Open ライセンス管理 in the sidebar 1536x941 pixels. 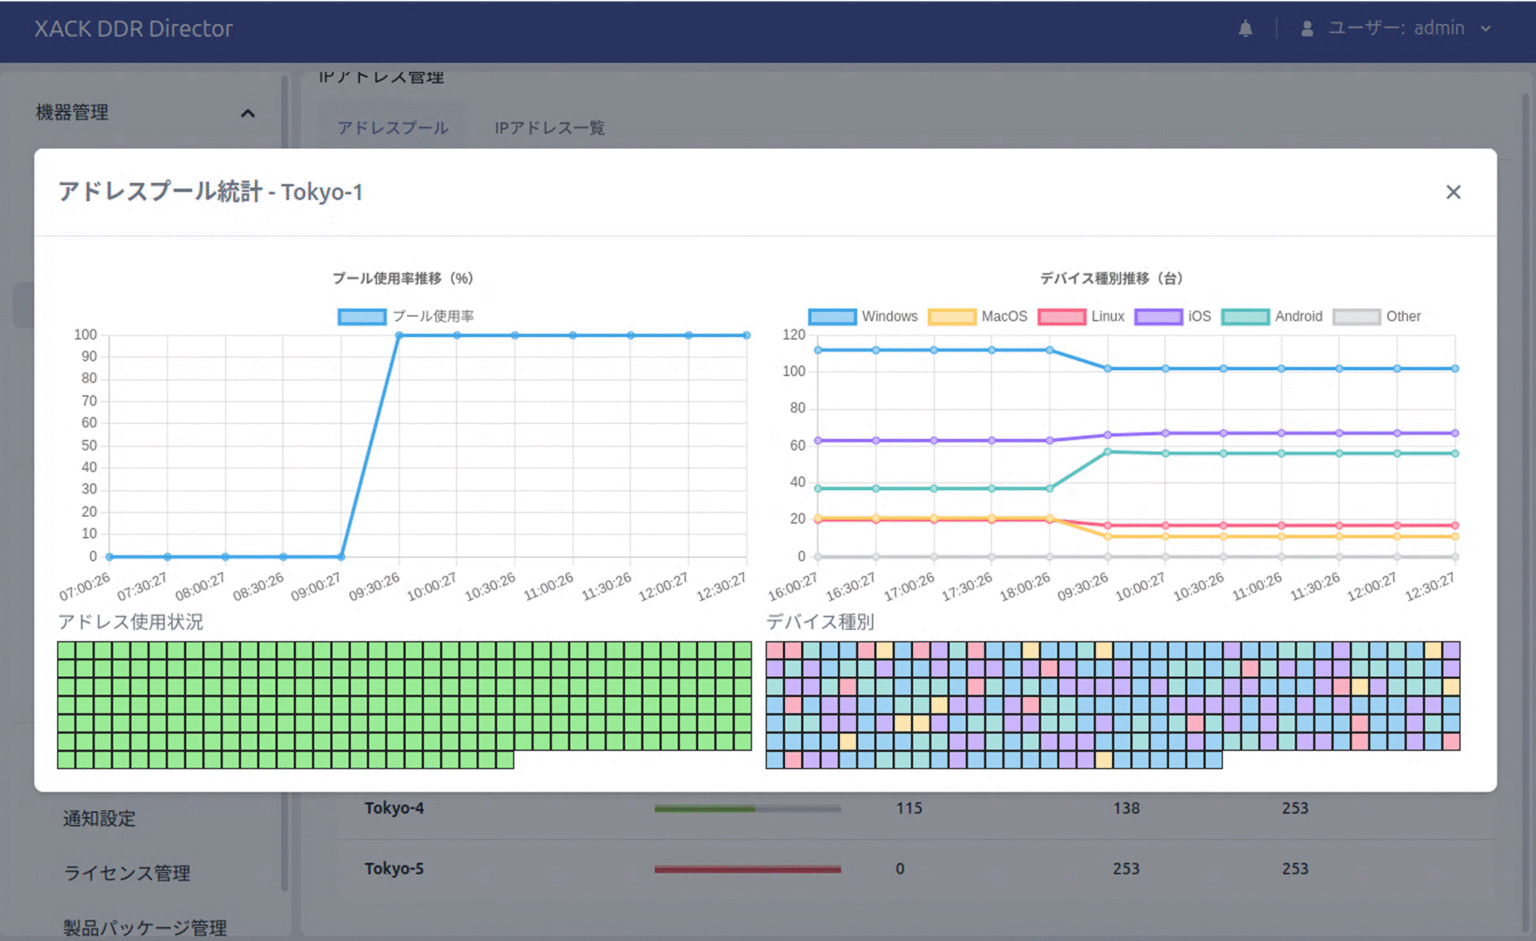[x=127, y=873]
